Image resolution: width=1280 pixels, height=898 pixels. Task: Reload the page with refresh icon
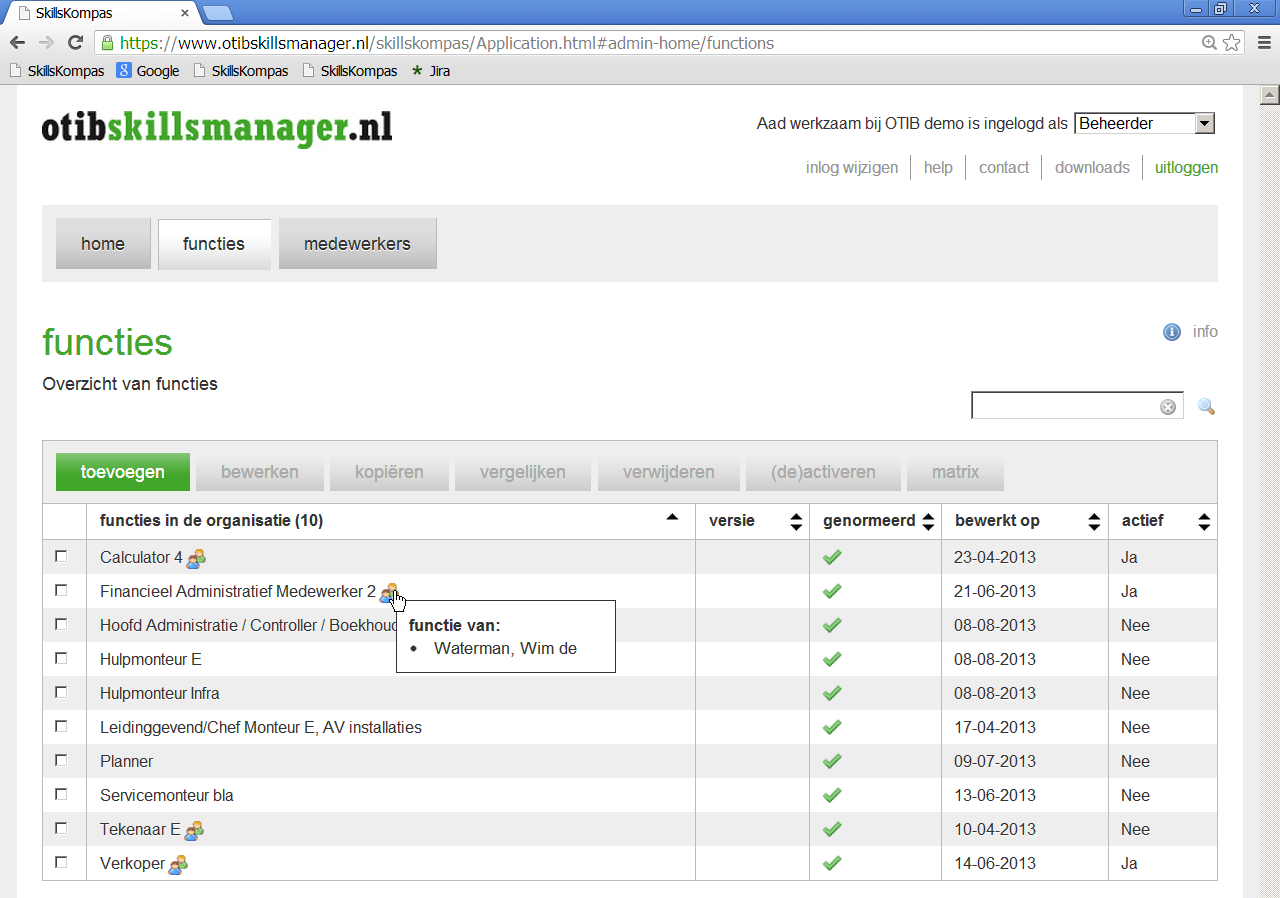pos(75,43)
